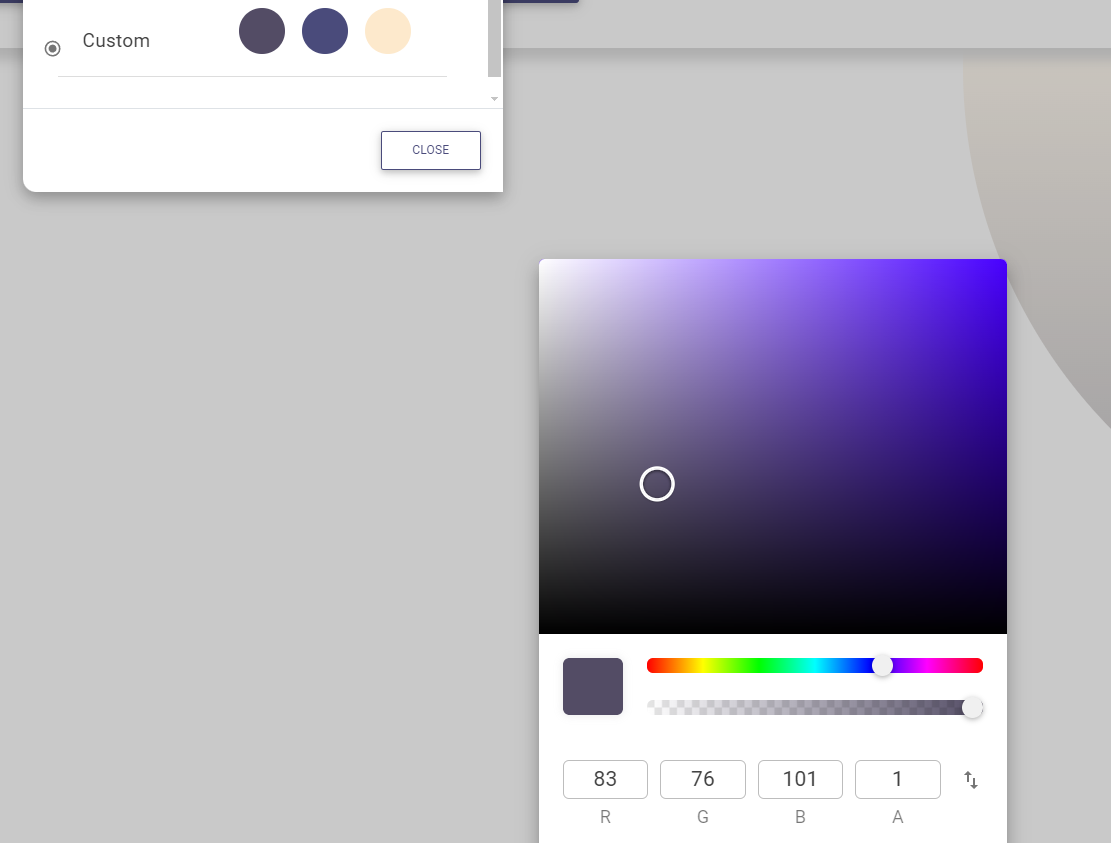Edit the G value field

click(702, 779)
